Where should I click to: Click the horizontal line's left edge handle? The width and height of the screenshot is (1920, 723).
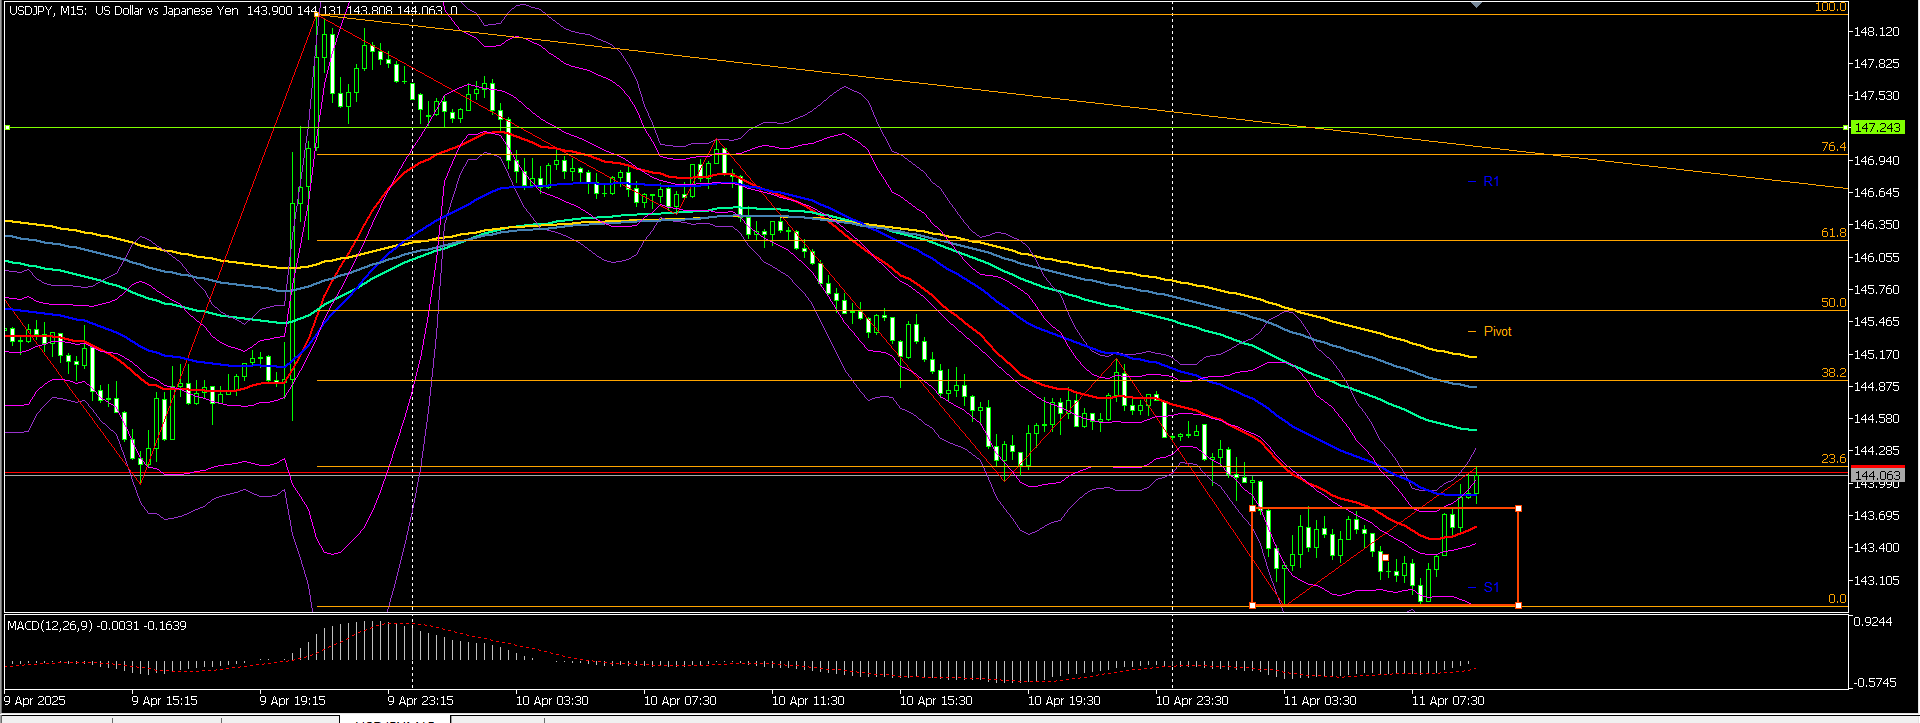click(x=7, y=127)
